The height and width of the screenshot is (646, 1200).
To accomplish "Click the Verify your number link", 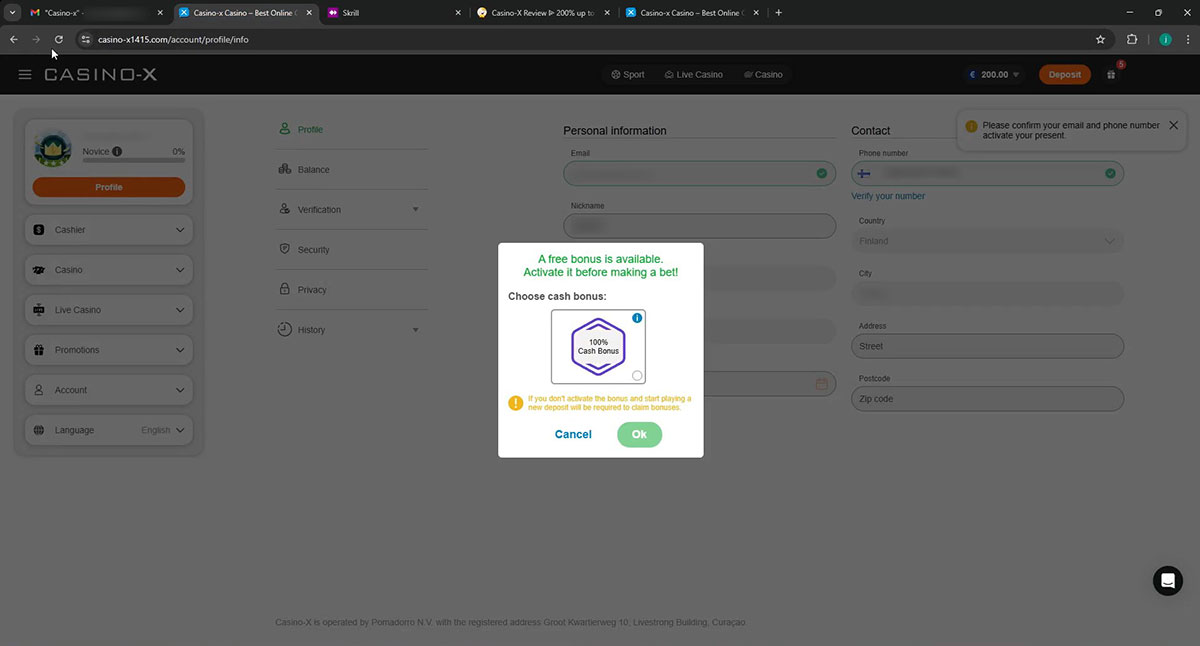I will coord(888,196).
